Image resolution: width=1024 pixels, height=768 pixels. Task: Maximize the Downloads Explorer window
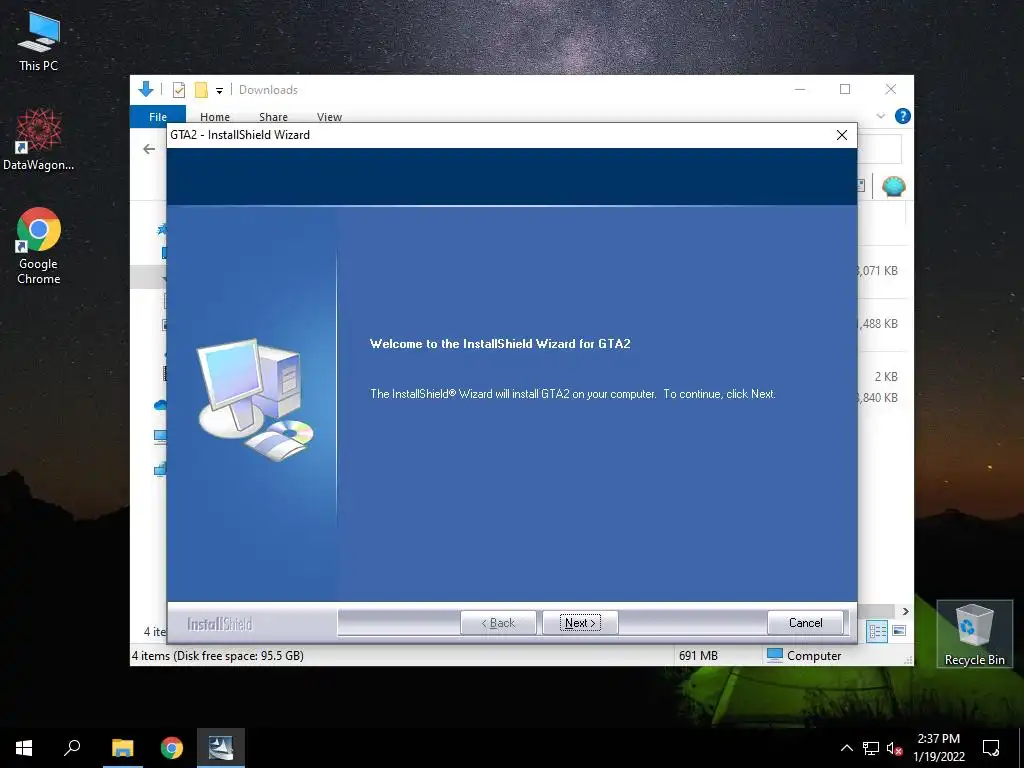point(845,89)
